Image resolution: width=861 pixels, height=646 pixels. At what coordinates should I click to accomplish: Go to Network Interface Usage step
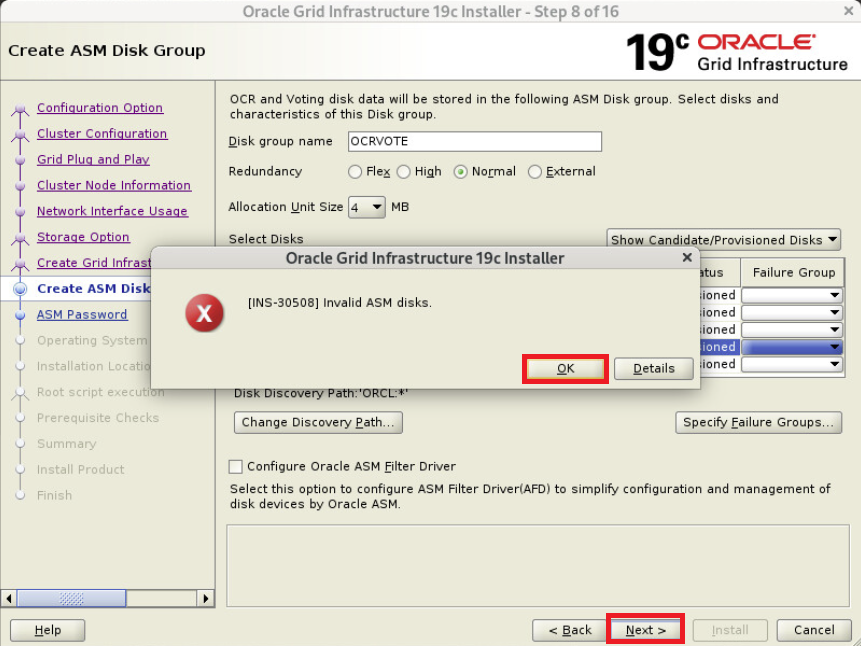[x=113, y=211]
